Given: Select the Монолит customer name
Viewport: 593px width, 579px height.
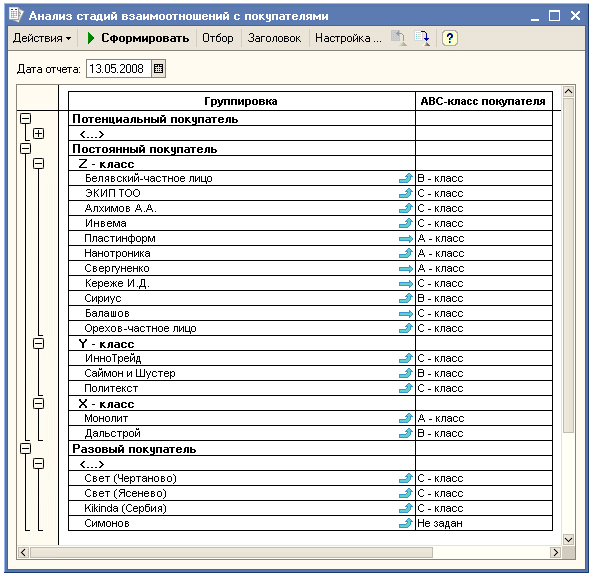Looking at the screenshot, I should [106, 418].
